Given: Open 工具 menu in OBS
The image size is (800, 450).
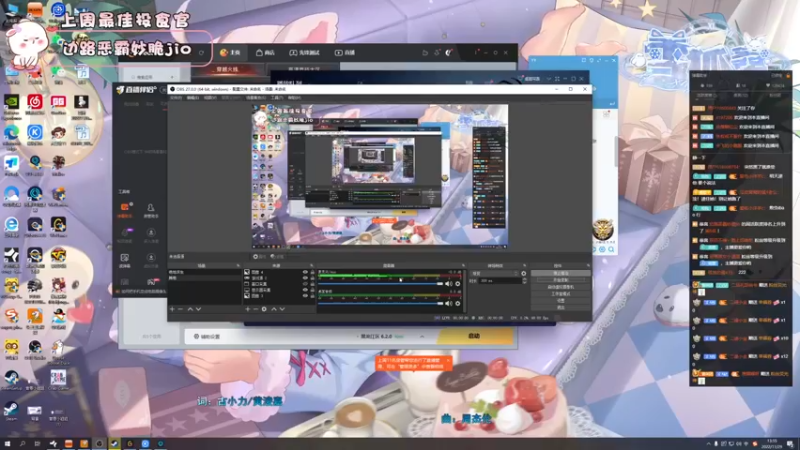Looking at the screenshot, I should tap(277, 97).
